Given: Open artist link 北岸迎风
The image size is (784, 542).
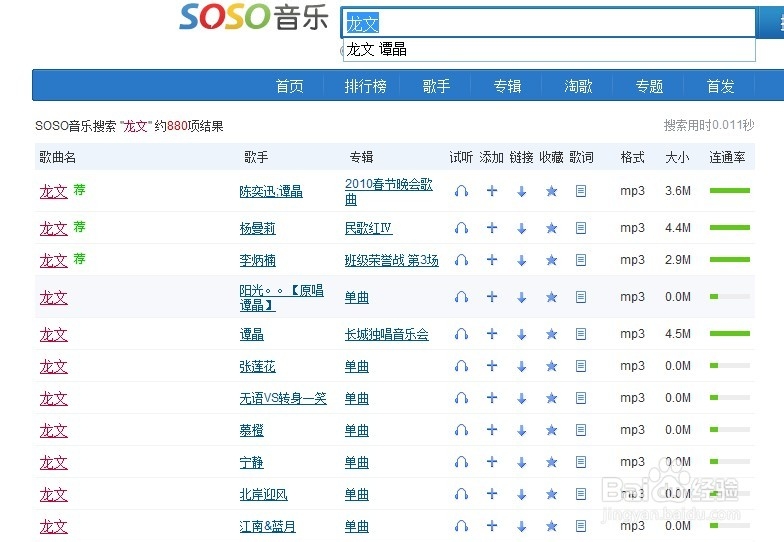Looking at the screenshot, I should pos(264,494).
